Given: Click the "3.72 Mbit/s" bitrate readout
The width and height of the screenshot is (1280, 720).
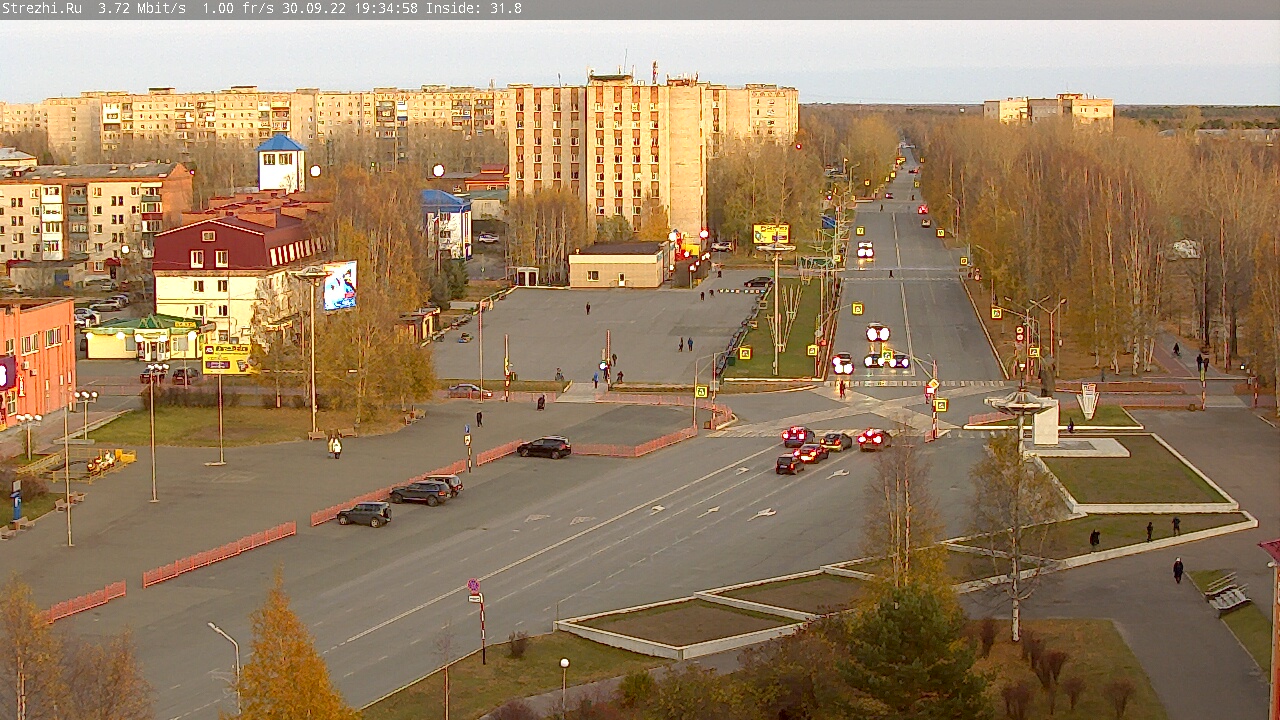Looking at the screenshot, I should point(142,8).
